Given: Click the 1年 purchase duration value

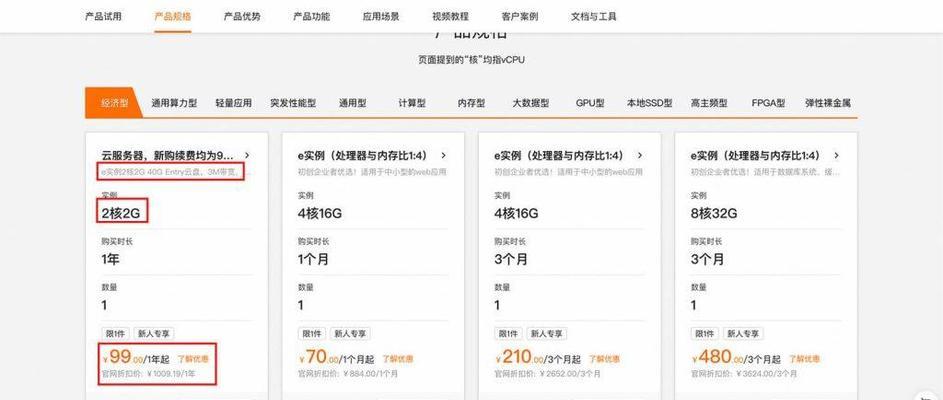Looking at the screenshot, I should pos(110,259).
